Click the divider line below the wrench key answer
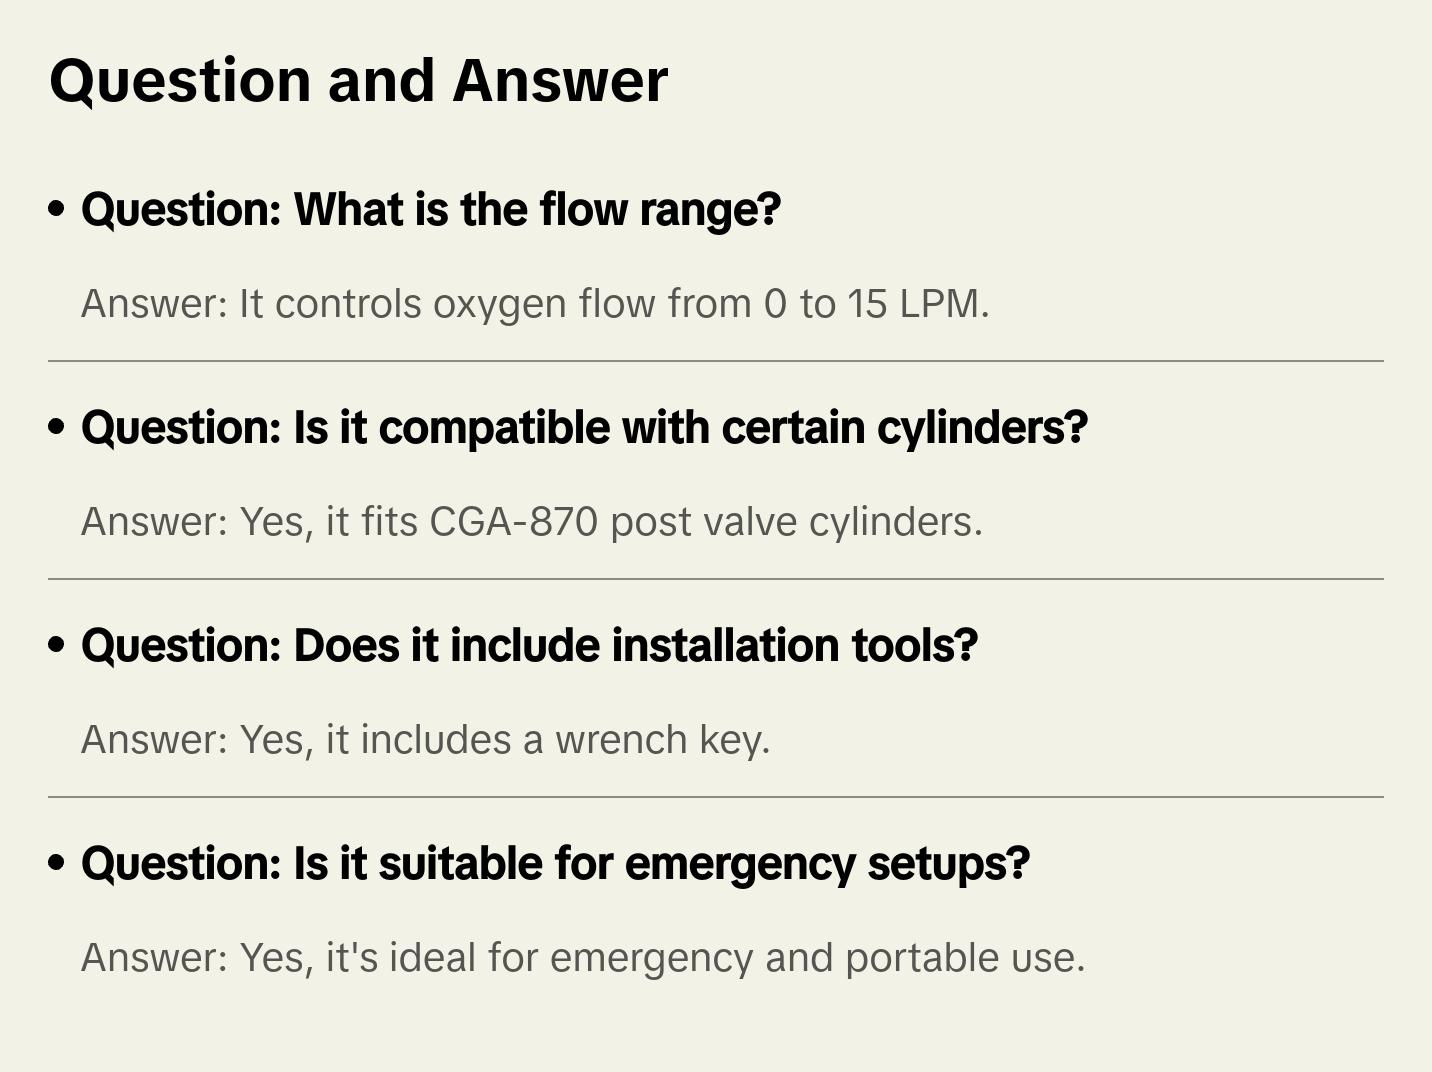The width and height of the screenshot is (1432, 1072). (x=716, y=797)
